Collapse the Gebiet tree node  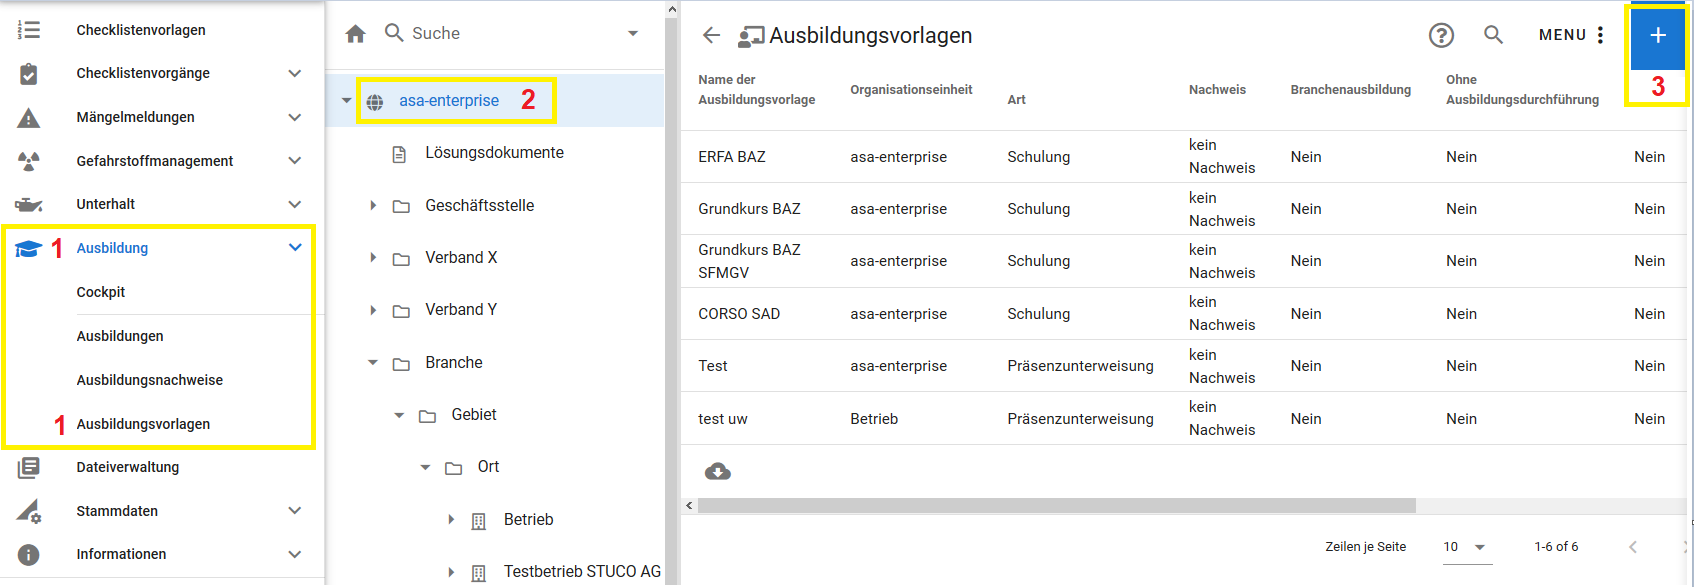399,416
